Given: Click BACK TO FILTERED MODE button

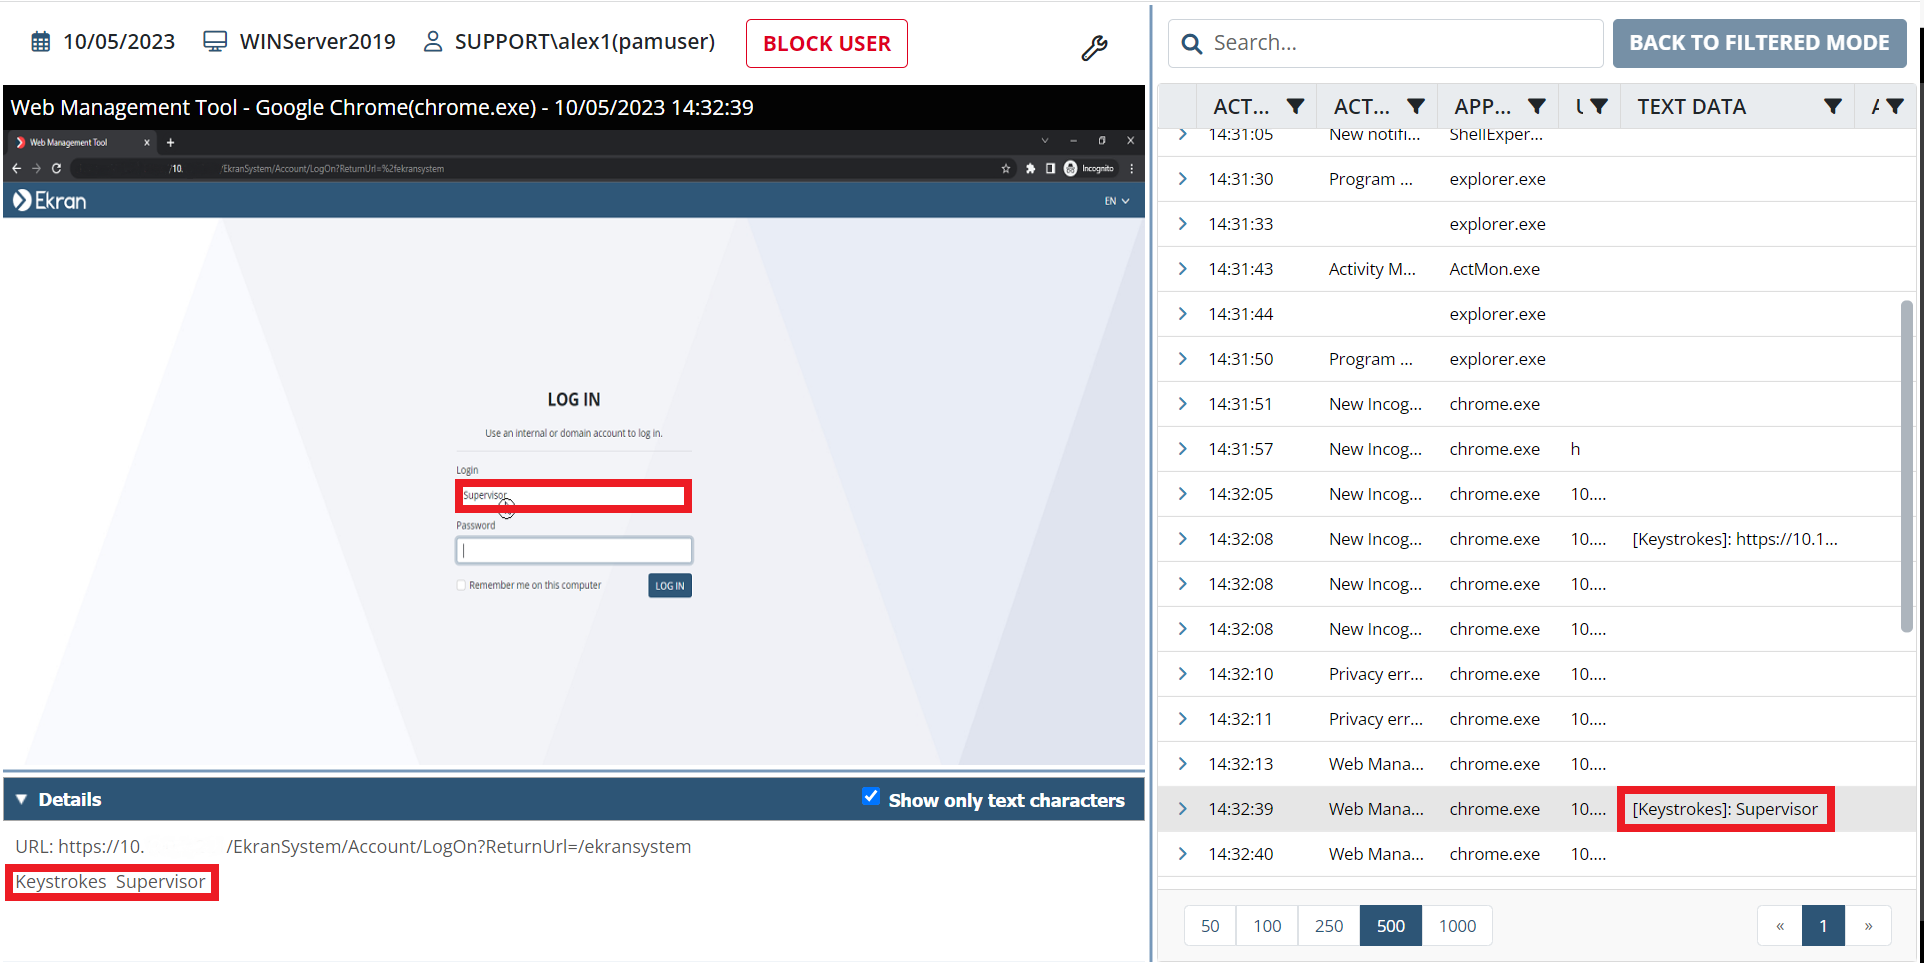Looking at the screenshot, I should pos(1759,43).
